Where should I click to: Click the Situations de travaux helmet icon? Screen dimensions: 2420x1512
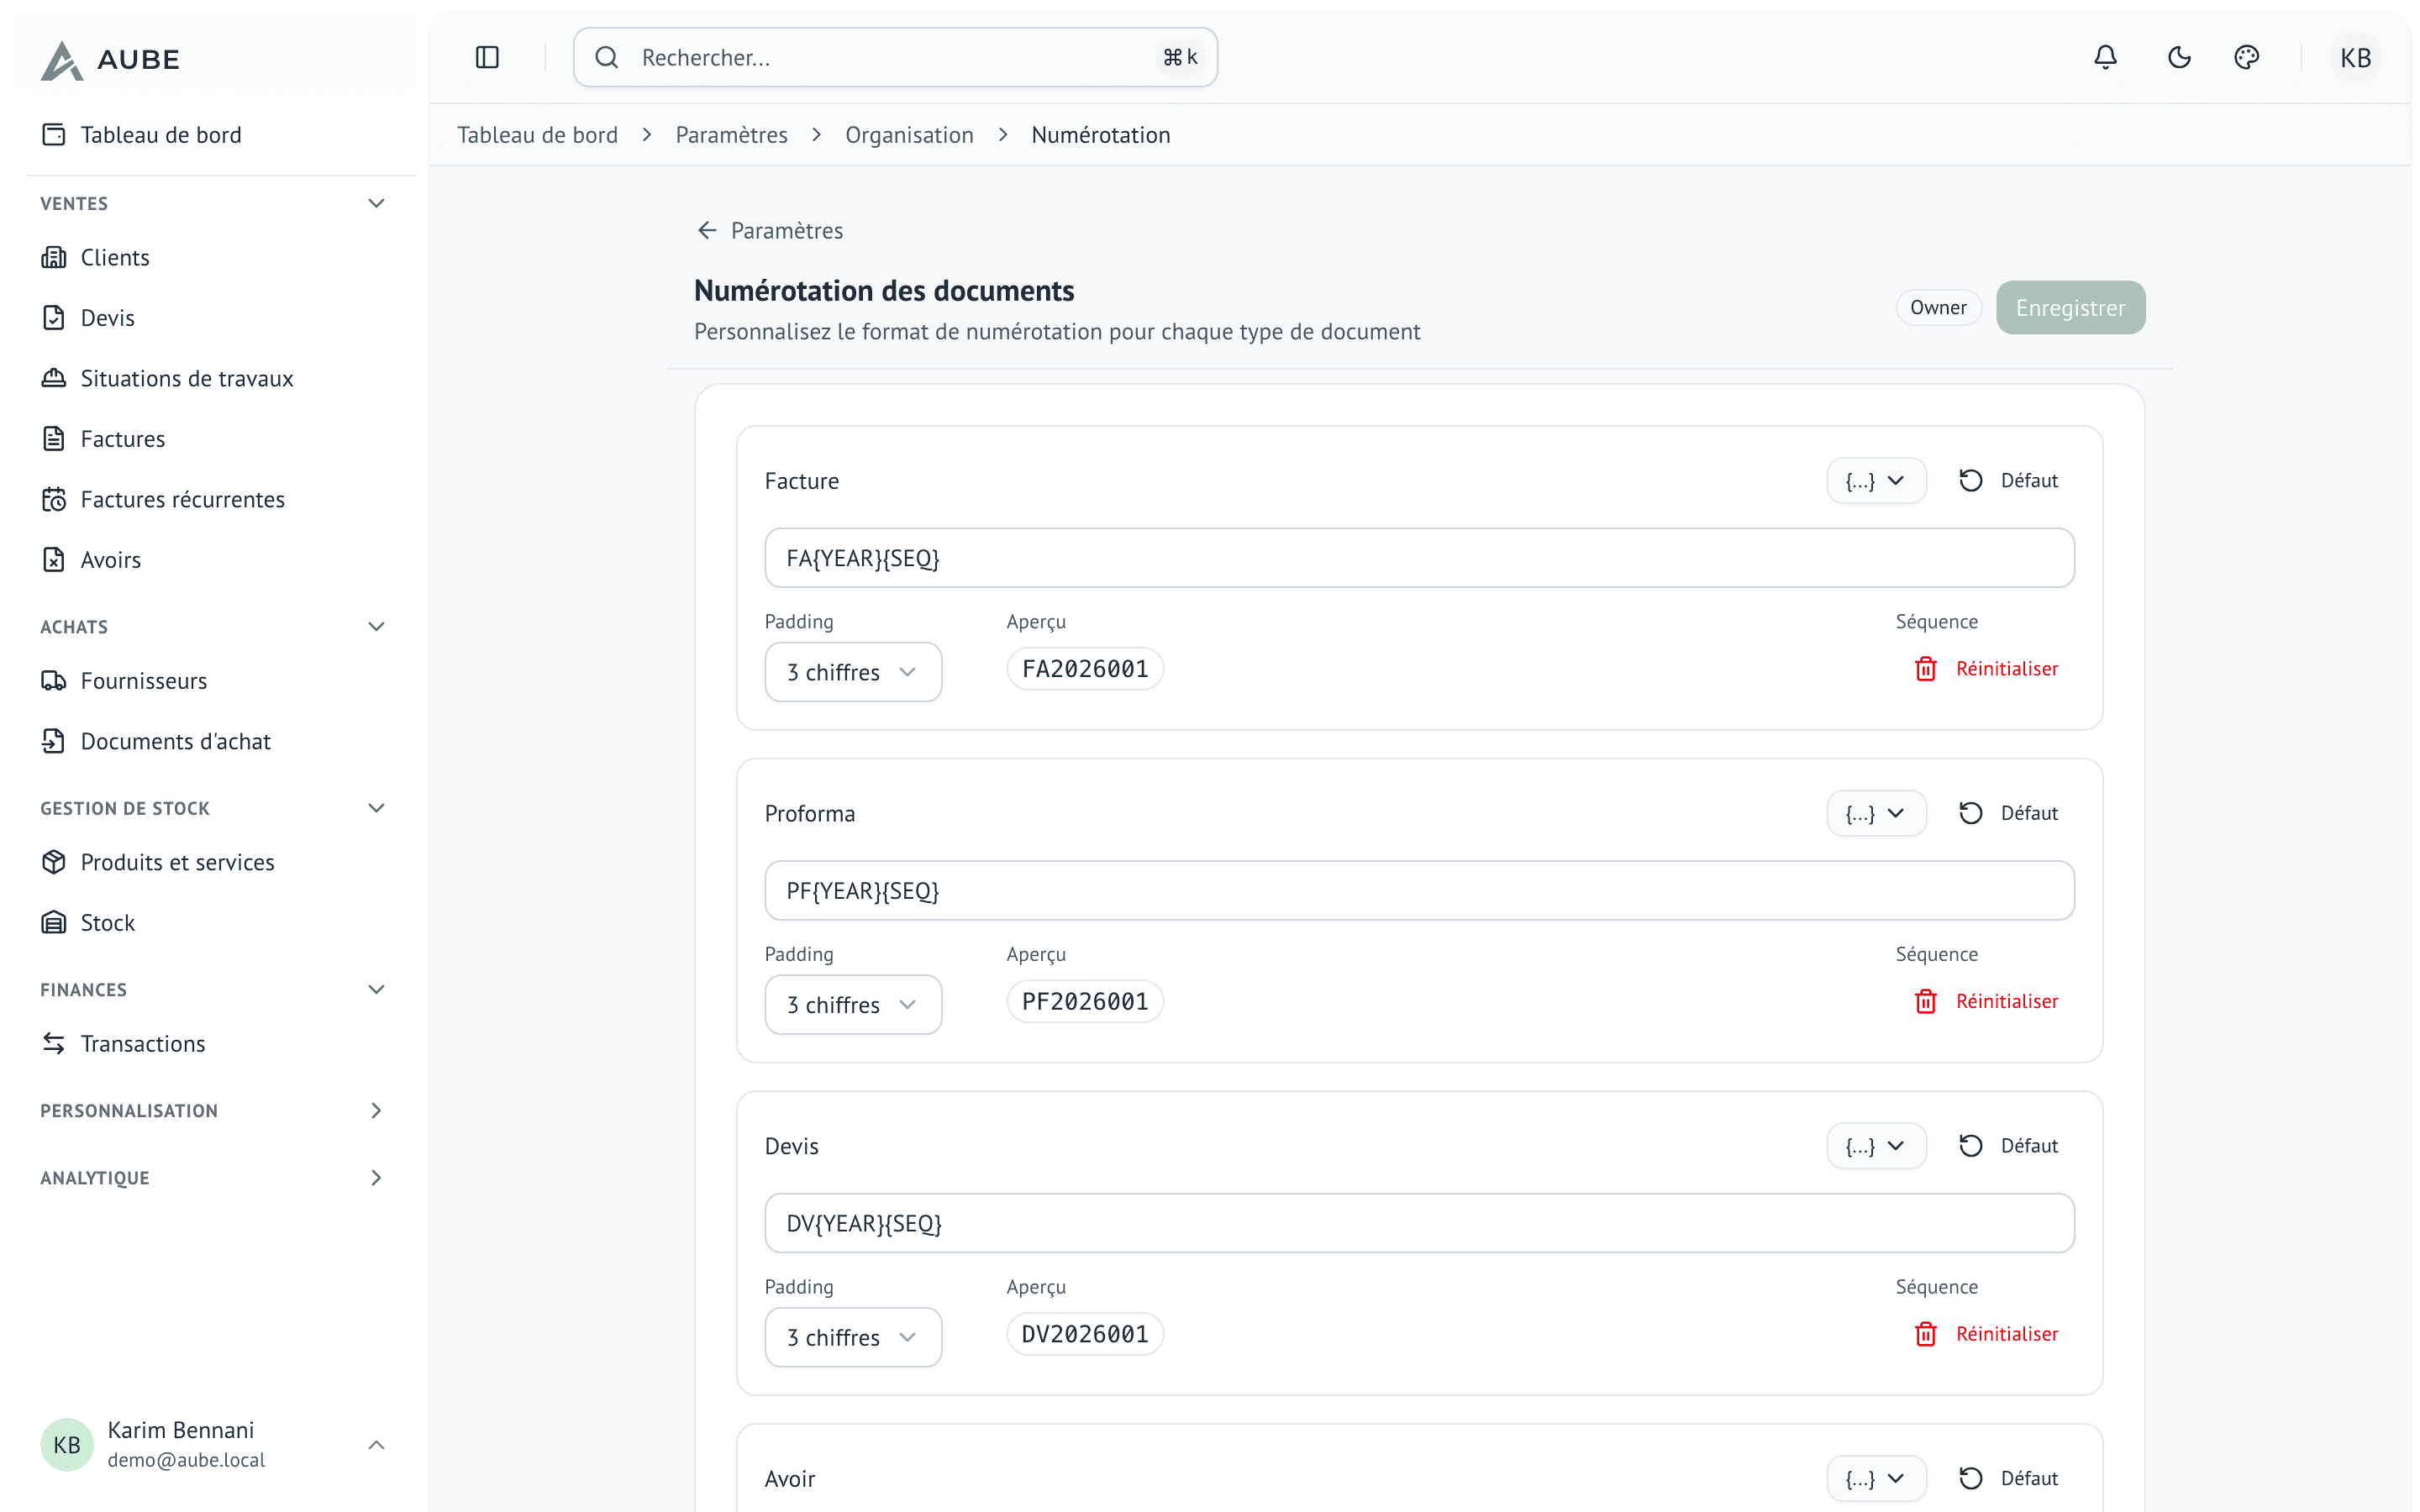[54, 378]
